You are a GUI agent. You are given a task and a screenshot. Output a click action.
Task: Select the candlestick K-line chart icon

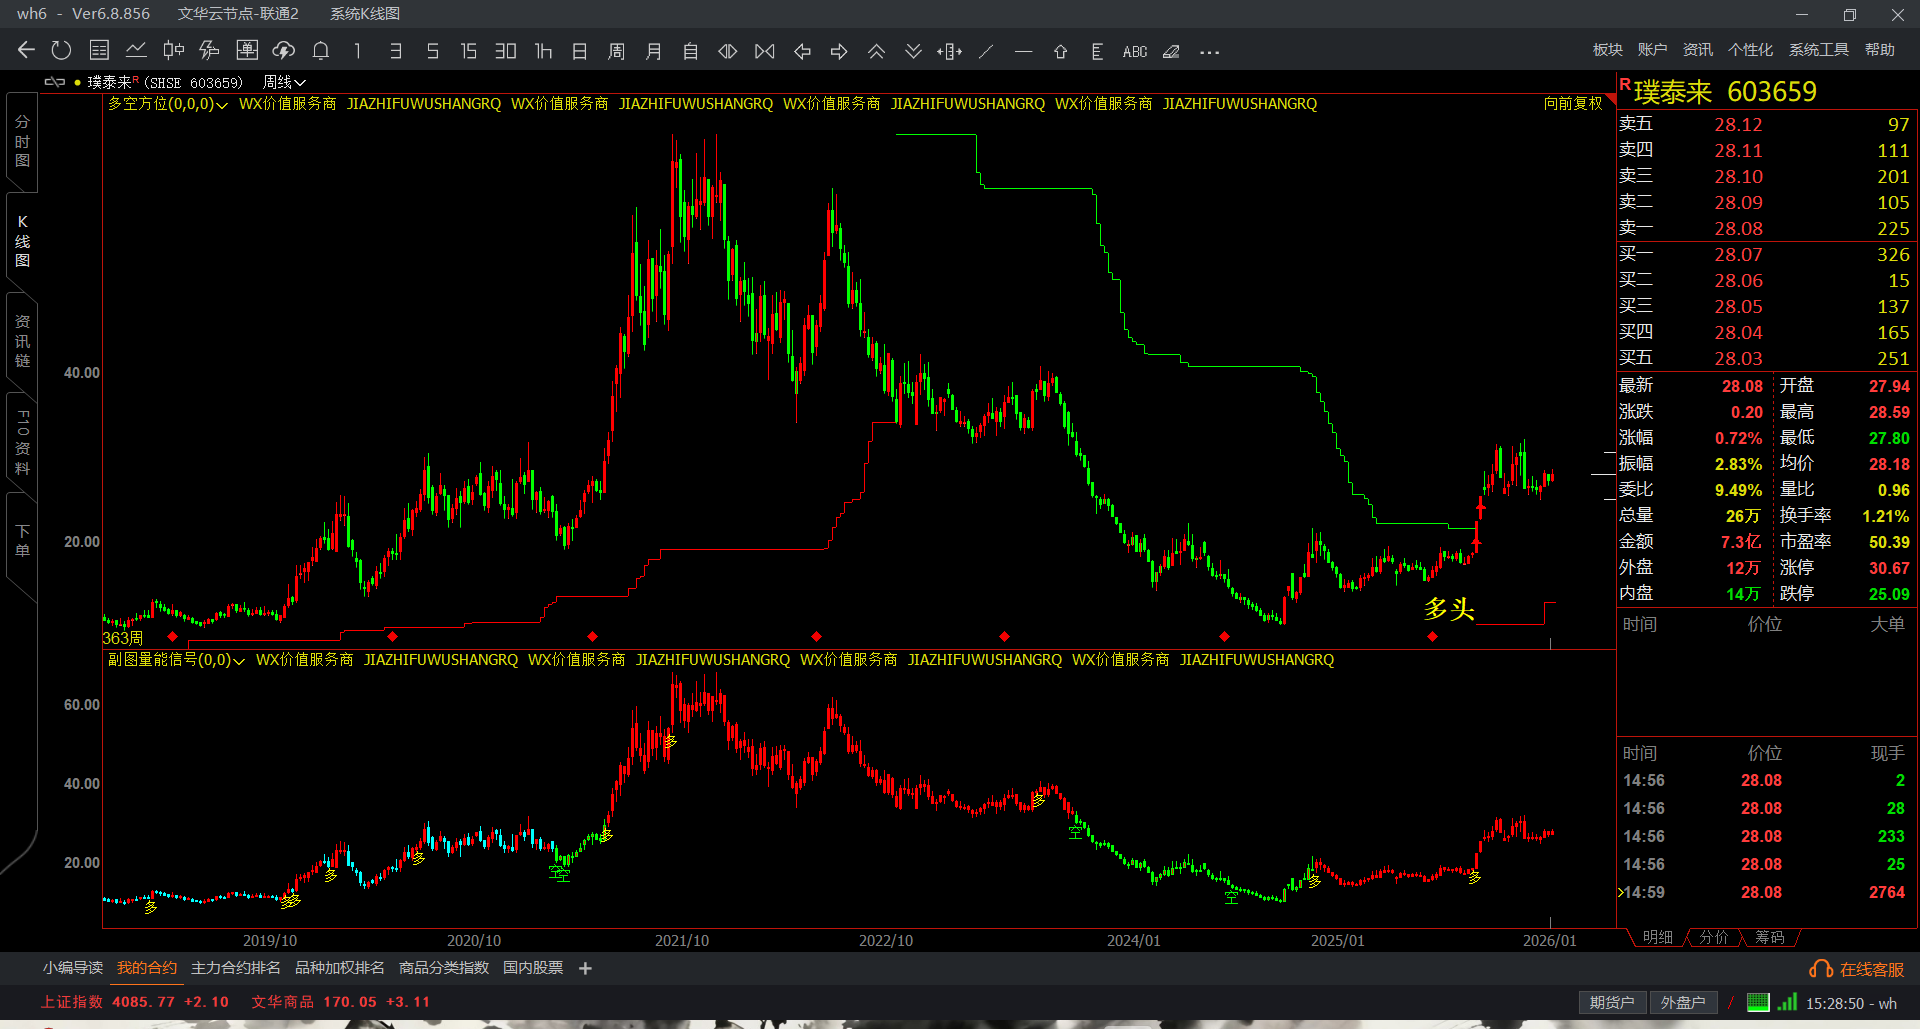pos(173,51)
